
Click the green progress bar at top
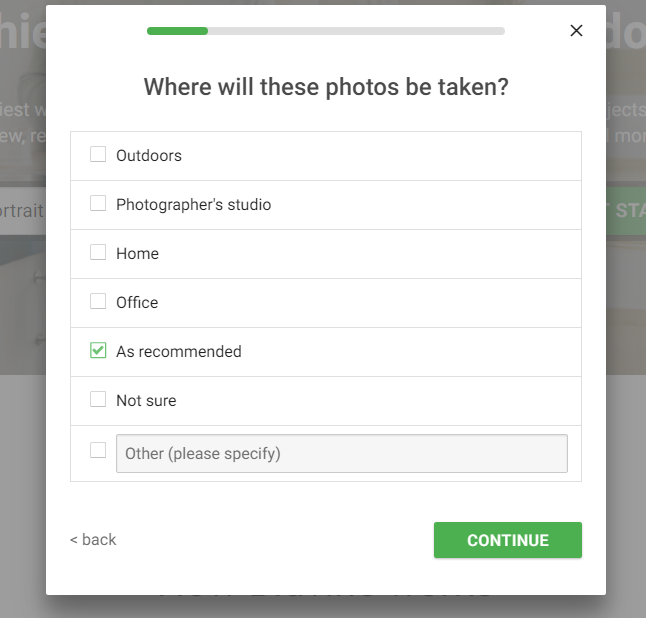[178, 31]
